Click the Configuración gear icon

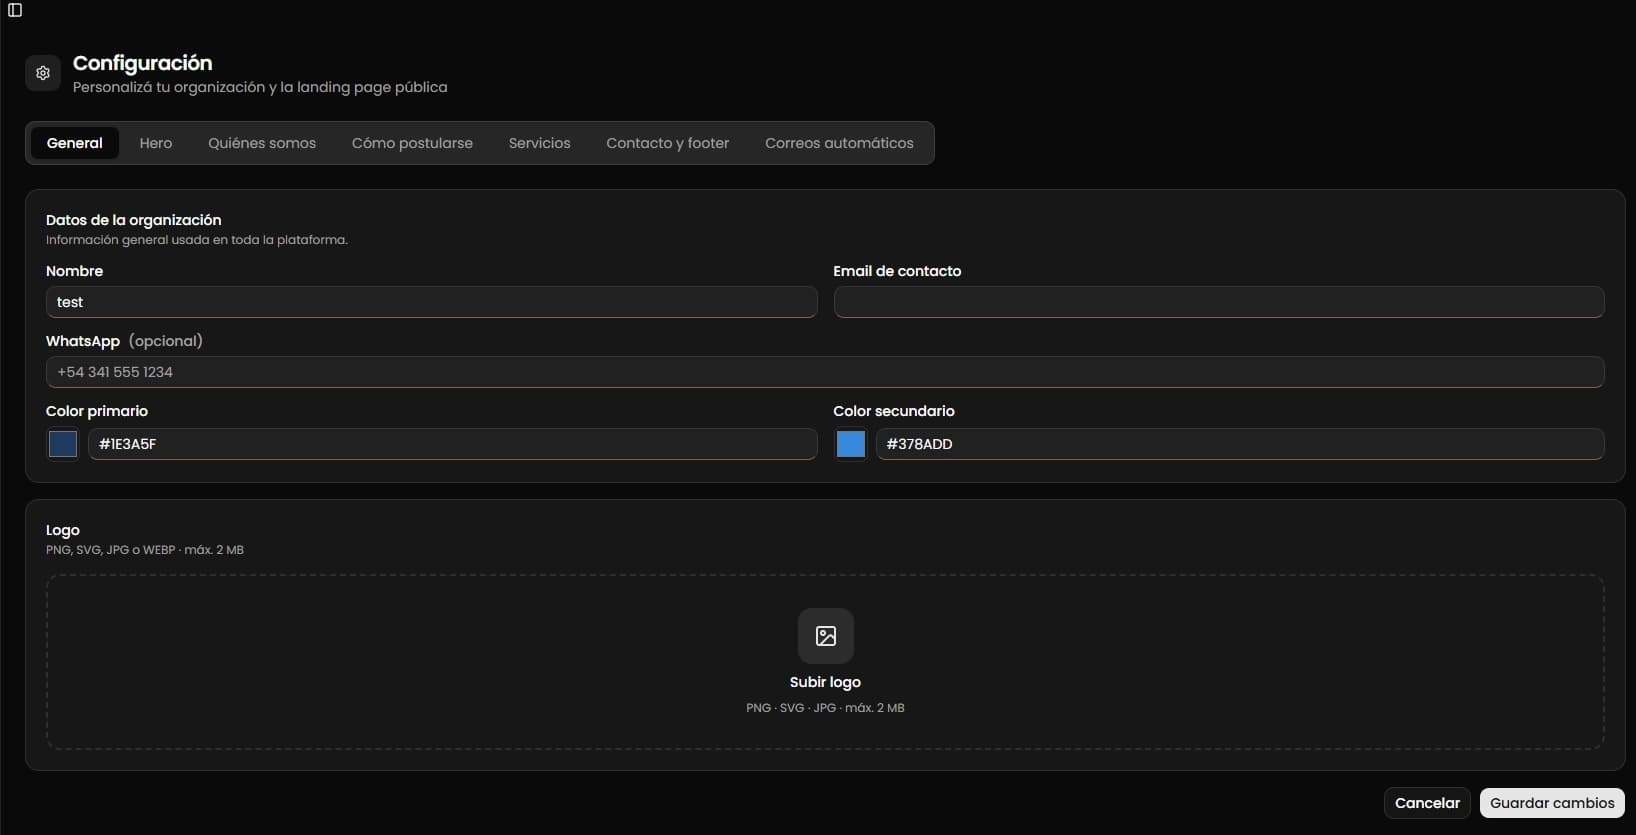pos(43,73)
